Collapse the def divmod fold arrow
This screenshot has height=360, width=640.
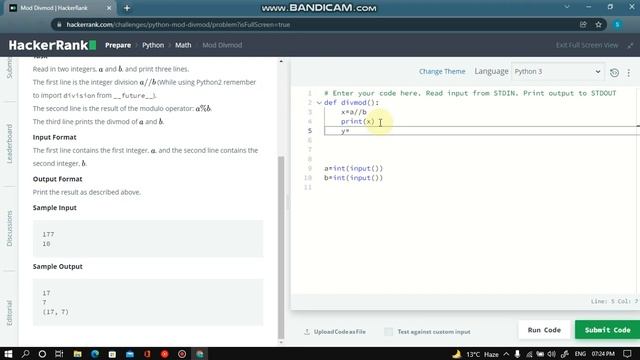(x=319, y=103)
